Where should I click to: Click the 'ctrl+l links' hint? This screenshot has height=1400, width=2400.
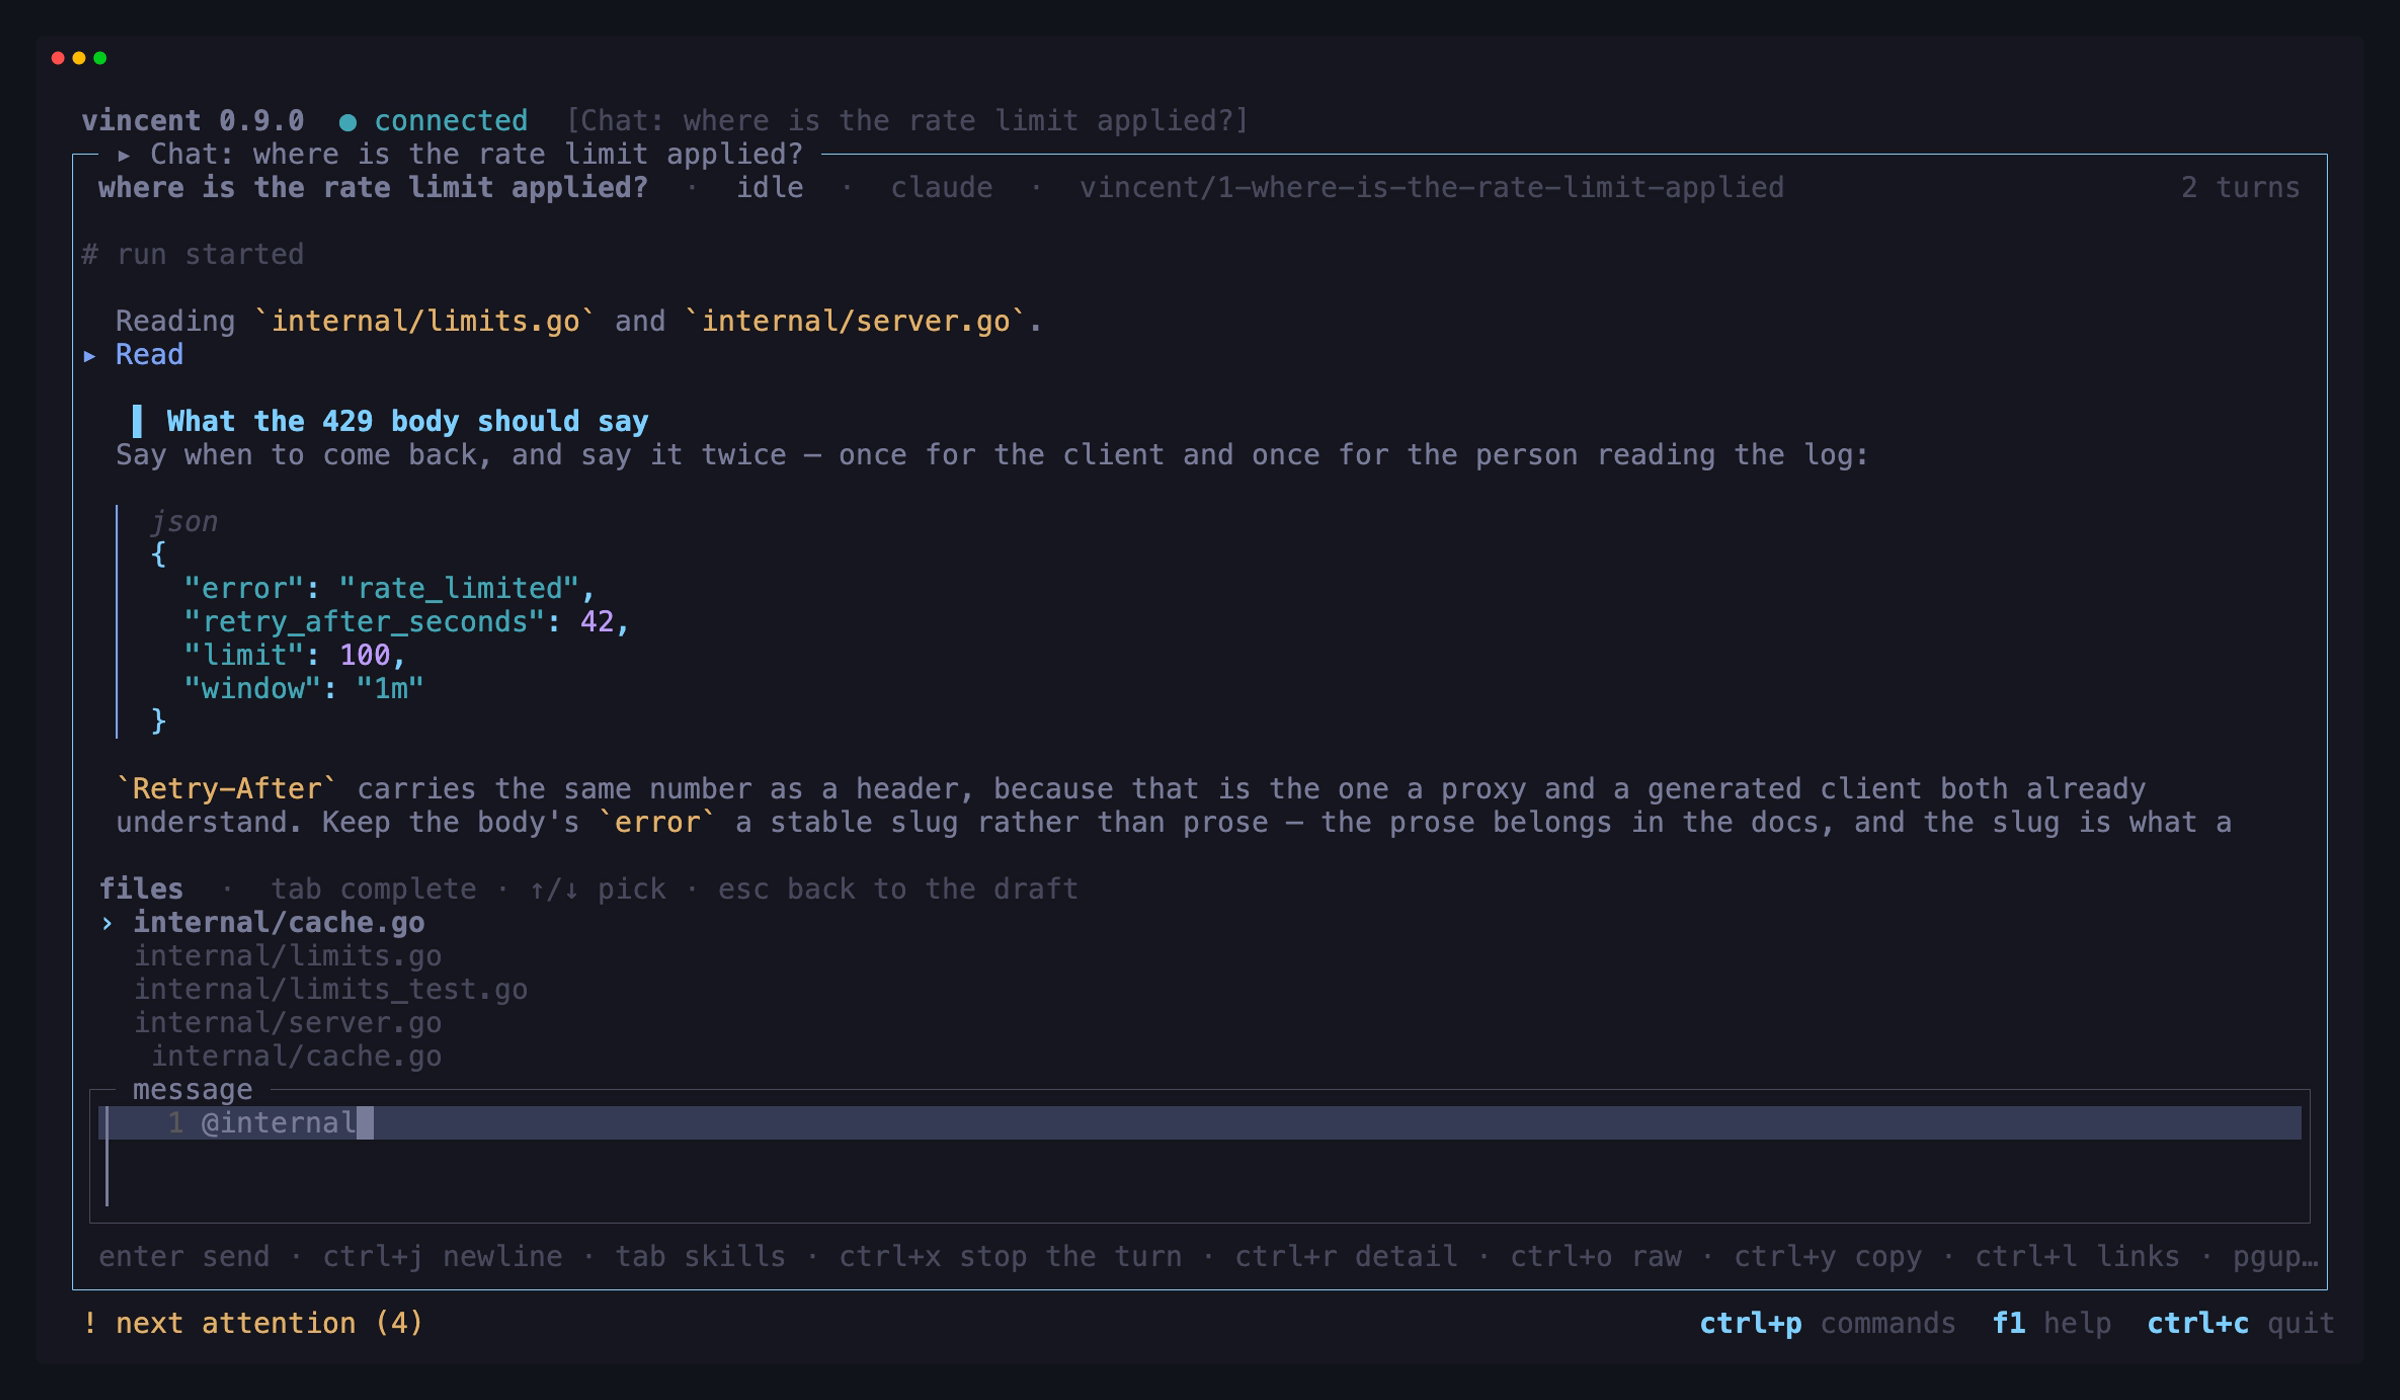pos(2077,1256)
